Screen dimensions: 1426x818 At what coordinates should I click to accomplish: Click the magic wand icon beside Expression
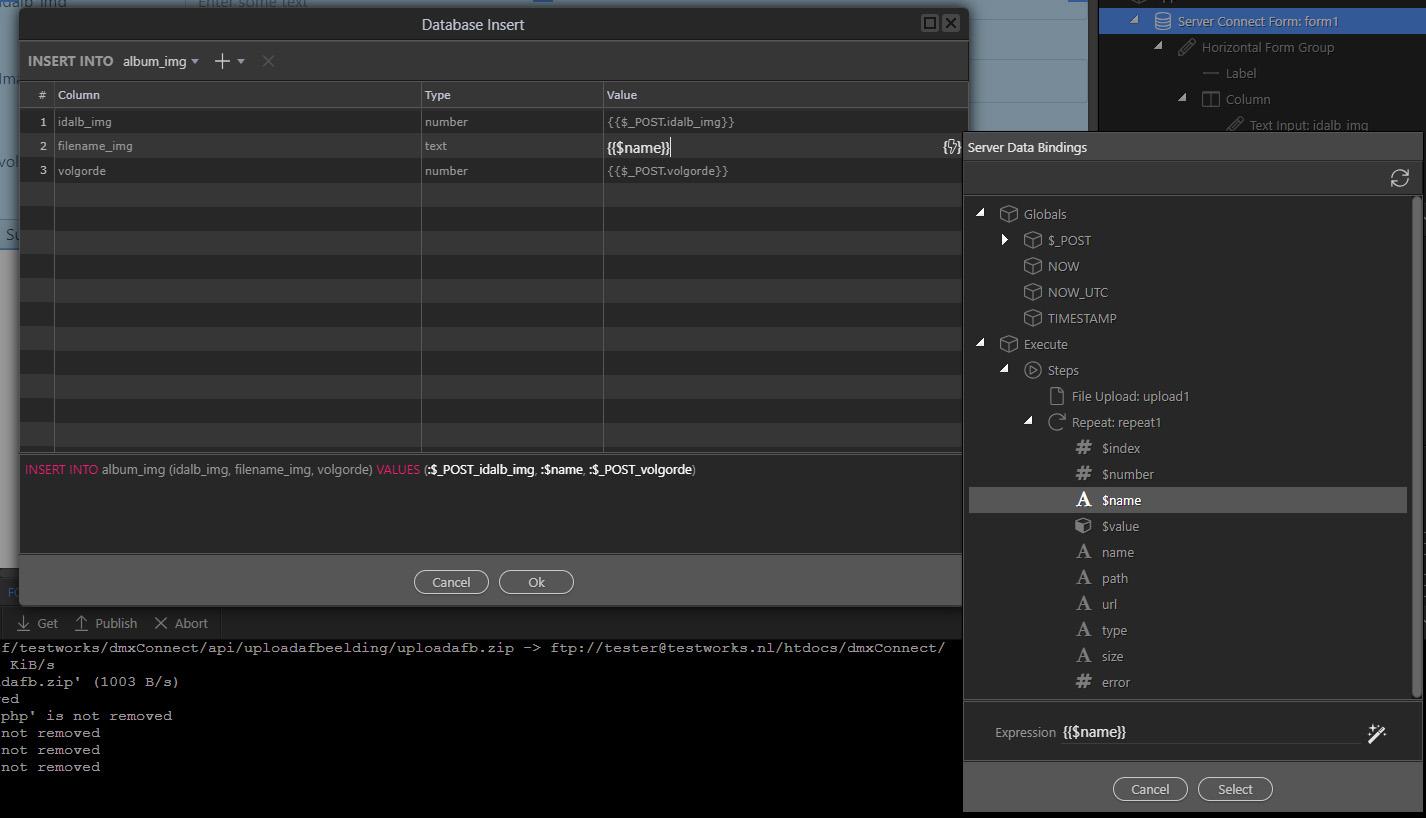tap(1377, 734)
